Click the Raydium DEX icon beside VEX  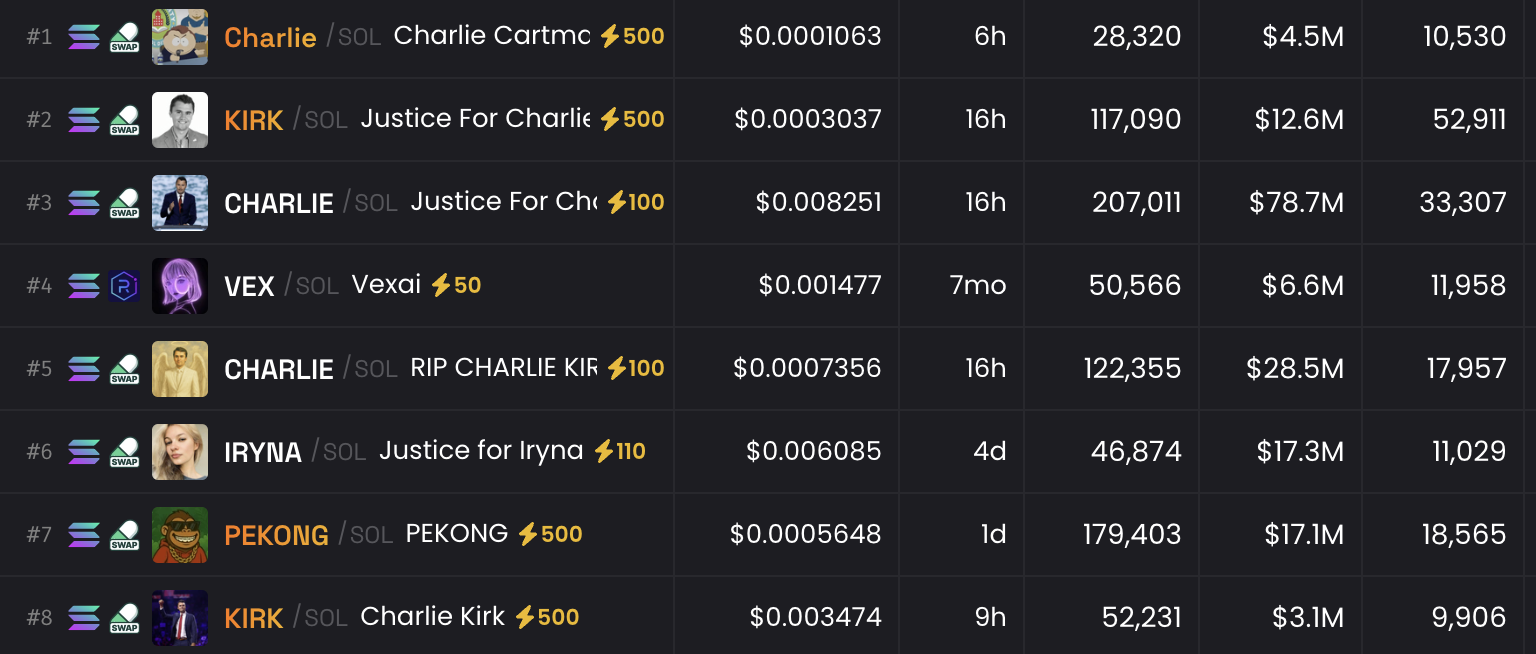(124, 286)
